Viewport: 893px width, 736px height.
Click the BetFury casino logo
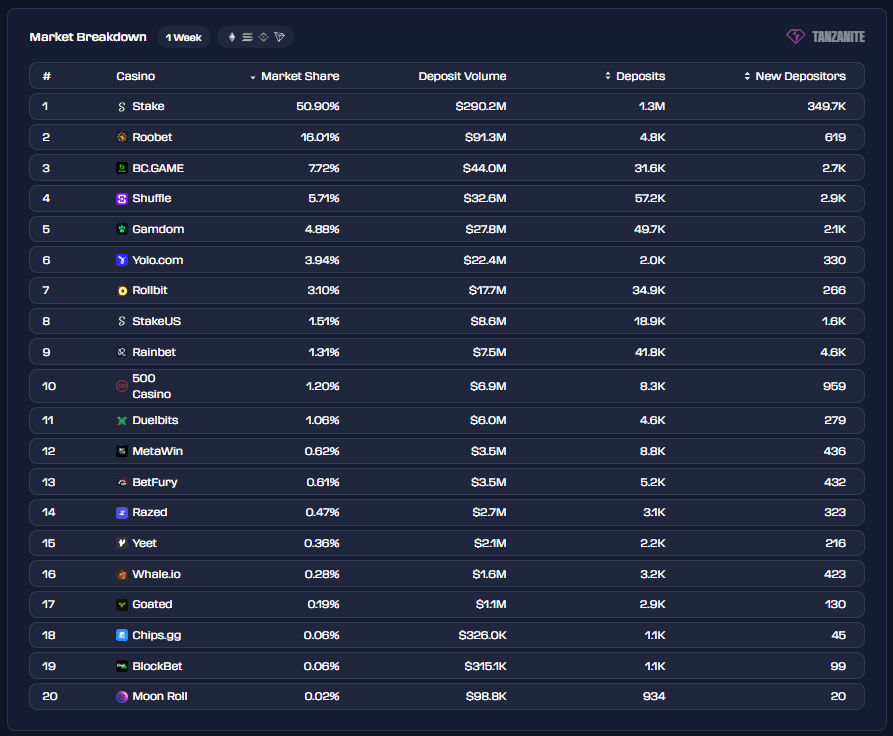click(x=121, y=482)
